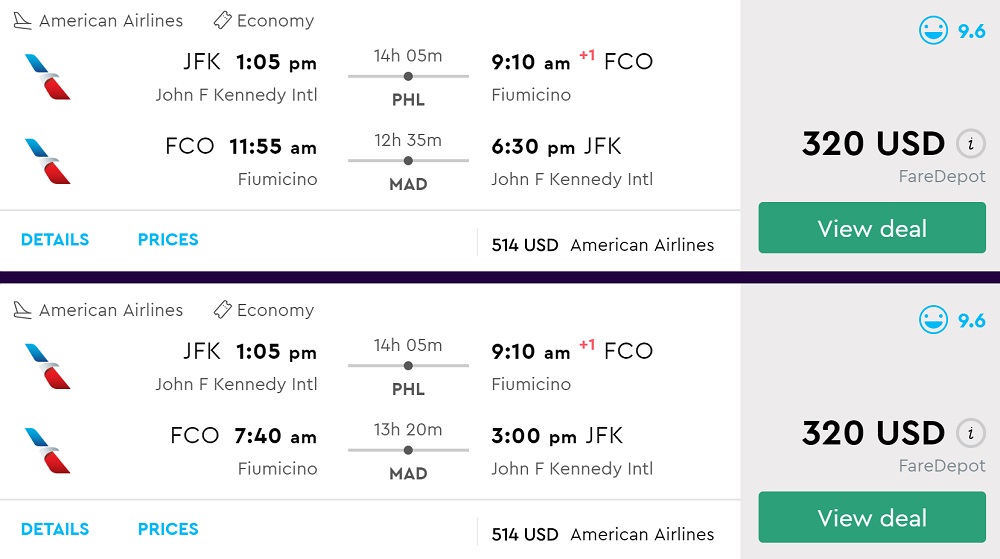Select the 514 USD American Airlines offer under the 12h 35m return
This screenshot has width=1000, height=559.
[x=603, y=245]
